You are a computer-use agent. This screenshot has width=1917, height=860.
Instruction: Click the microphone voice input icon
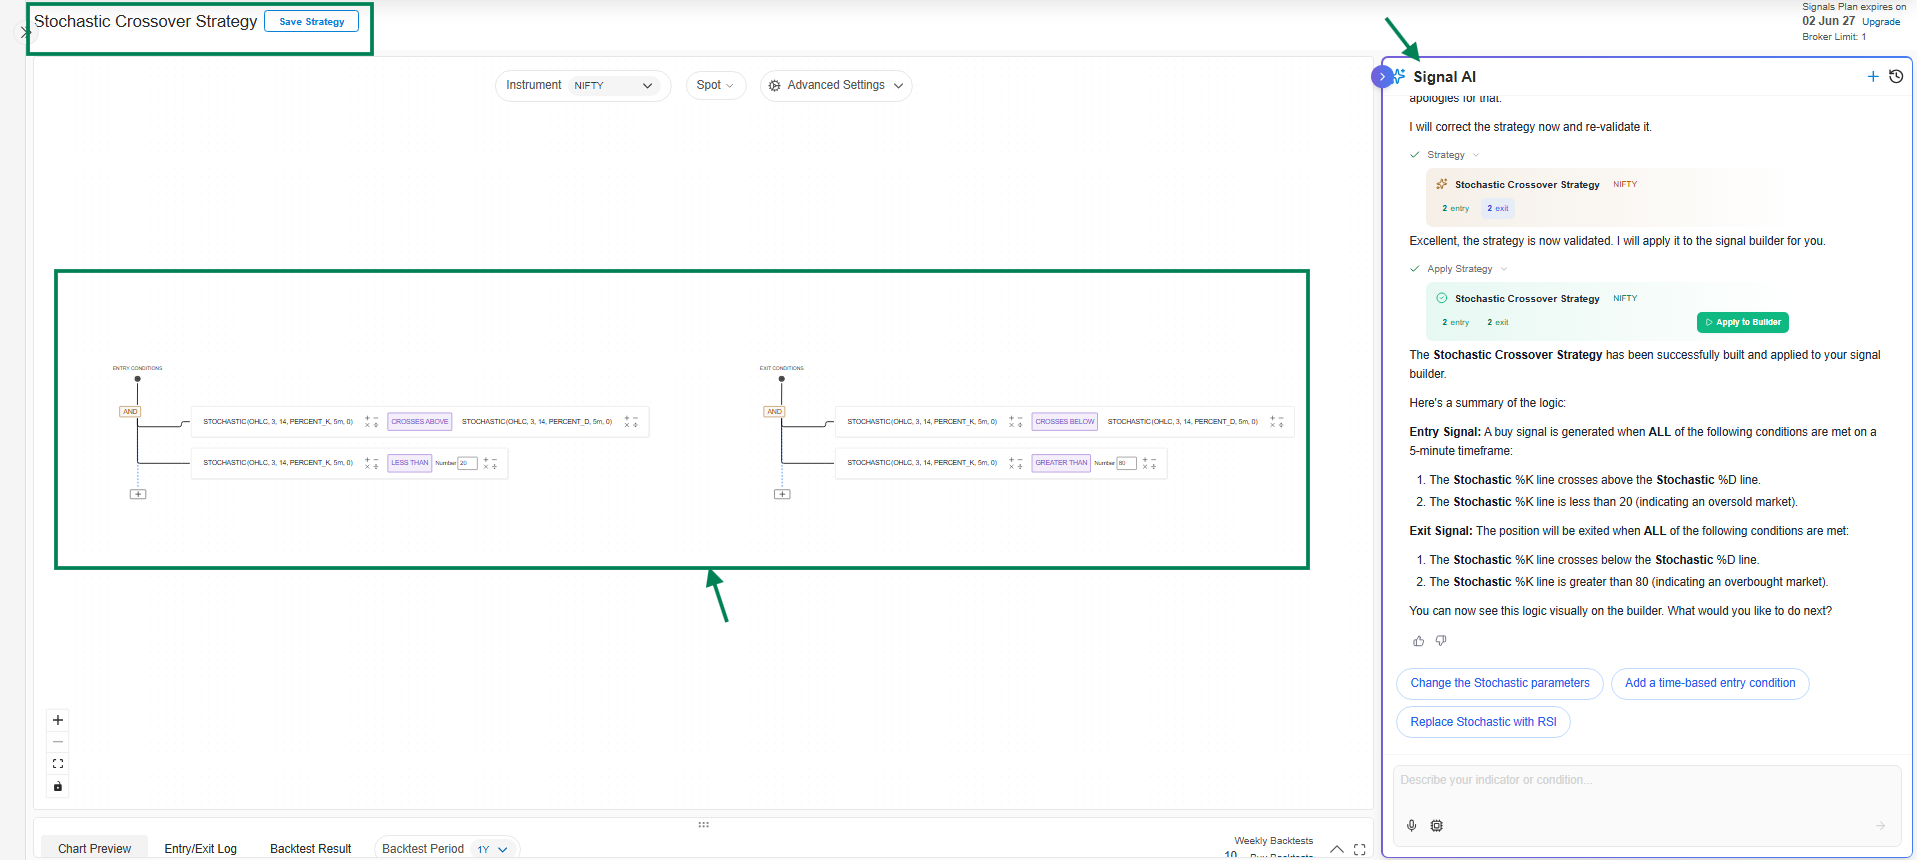(x=1411, y=826)
